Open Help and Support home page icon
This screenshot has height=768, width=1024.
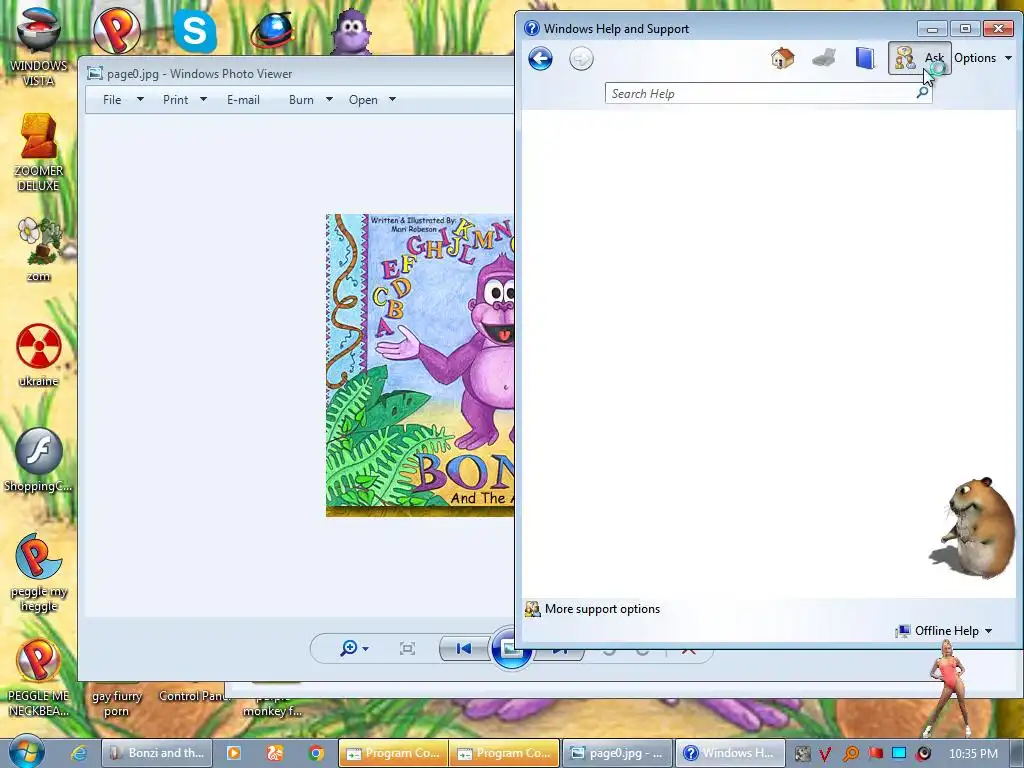[x=782, y=58]
